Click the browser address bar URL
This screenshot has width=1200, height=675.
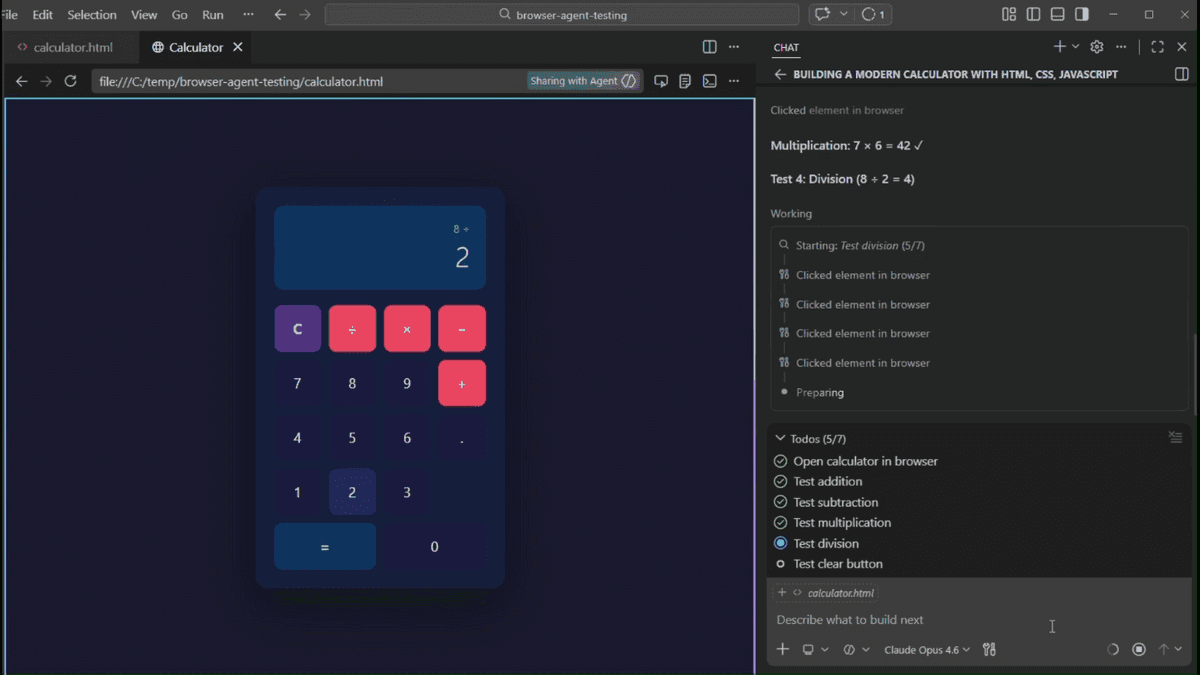click(x=241, y=81)
